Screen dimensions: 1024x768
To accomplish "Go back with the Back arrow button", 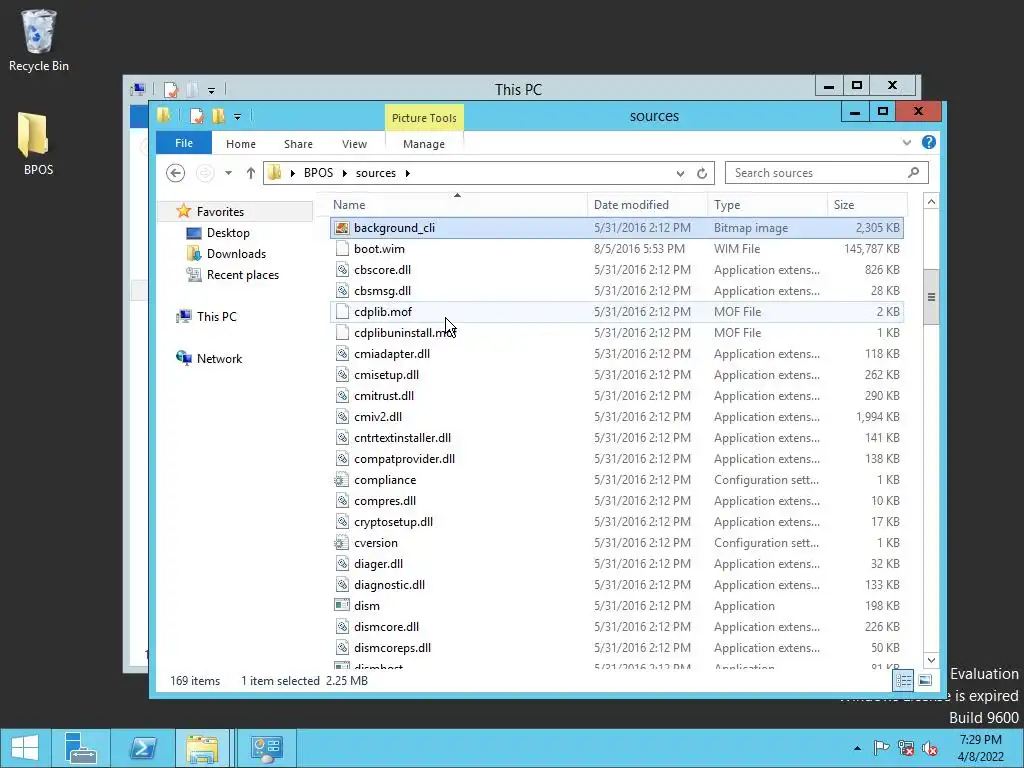I will [175, 173].
